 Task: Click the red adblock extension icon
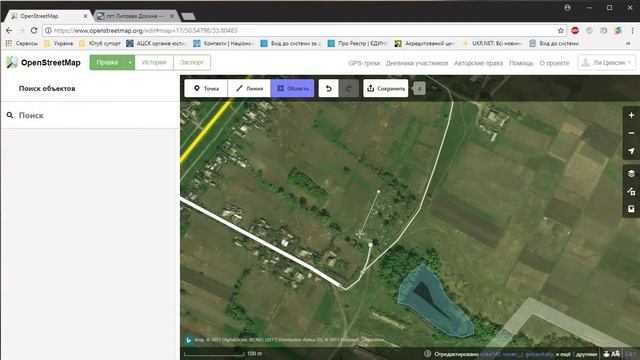tap(575, 31)
